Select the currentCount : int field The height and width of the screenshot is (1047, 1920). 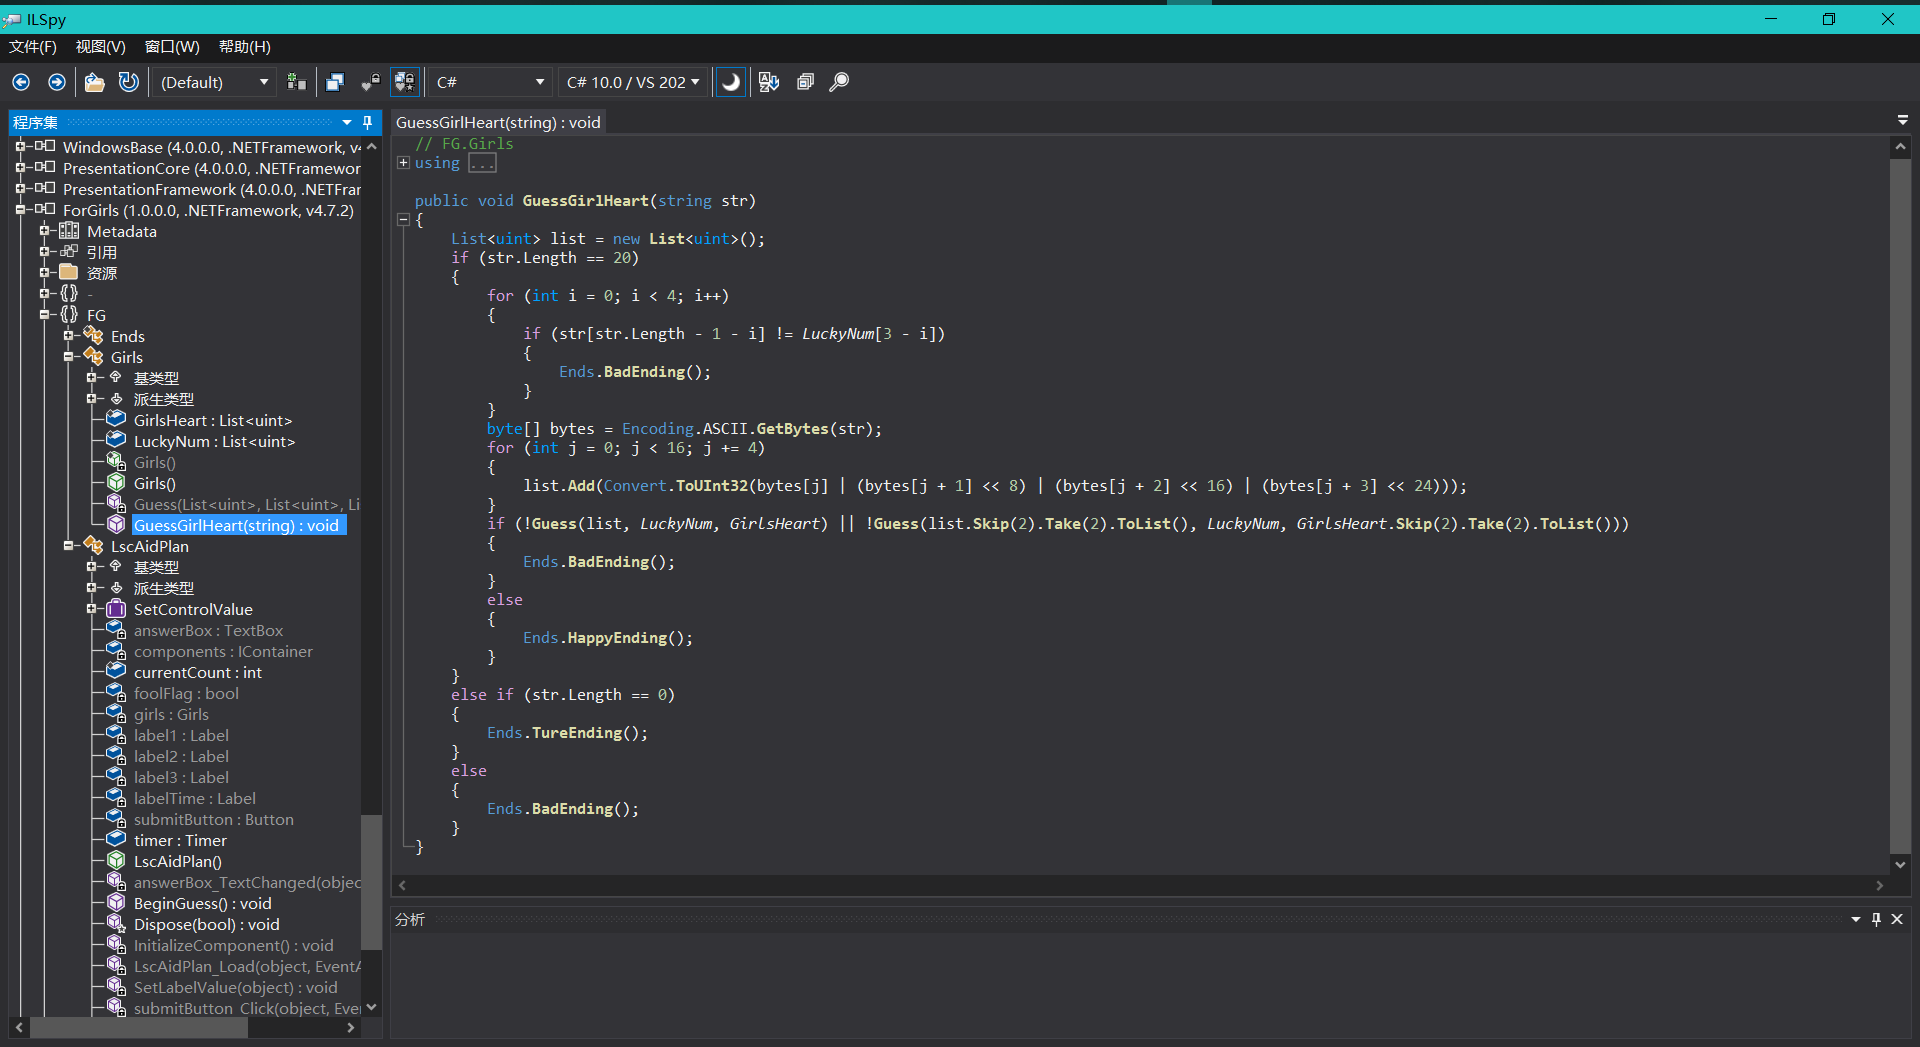coord(198,672)
